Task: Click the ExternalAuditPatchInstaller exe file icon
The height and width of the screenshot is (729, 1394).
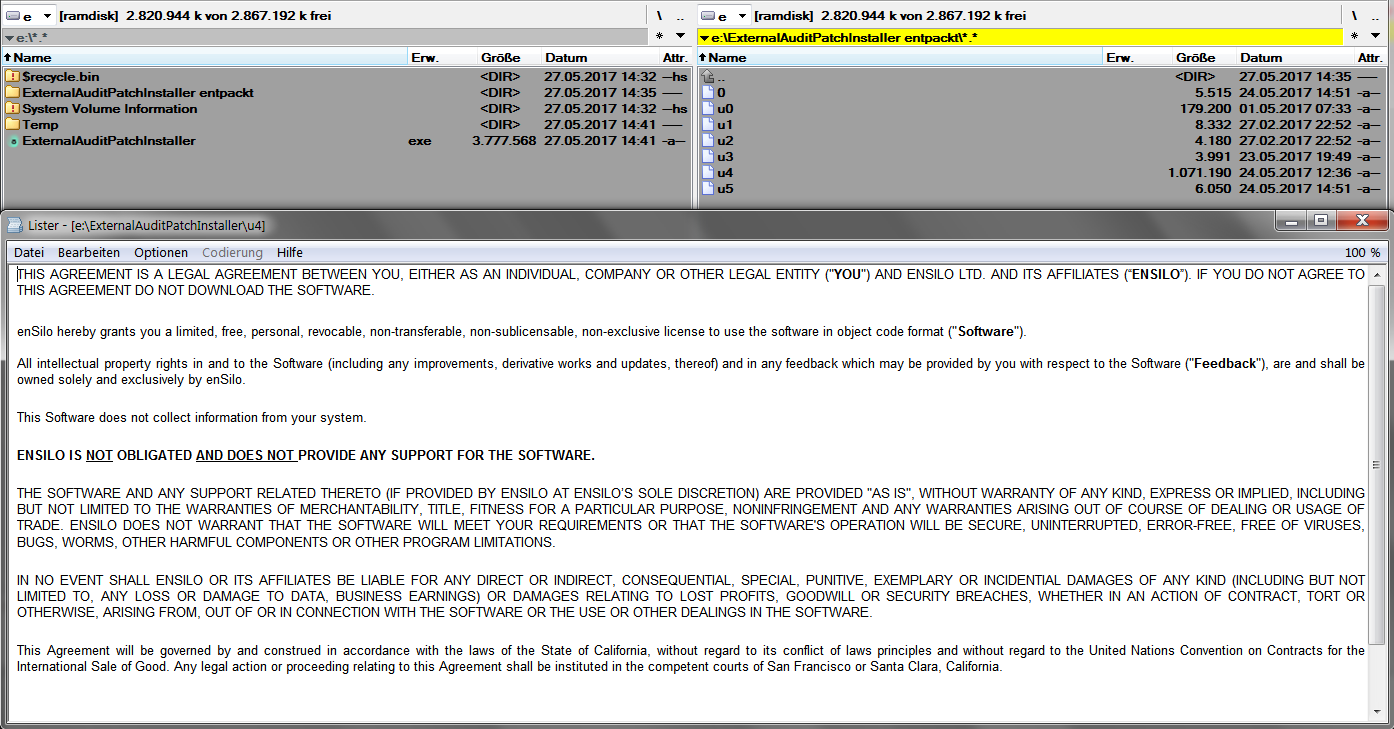Action: click(12, 141)
